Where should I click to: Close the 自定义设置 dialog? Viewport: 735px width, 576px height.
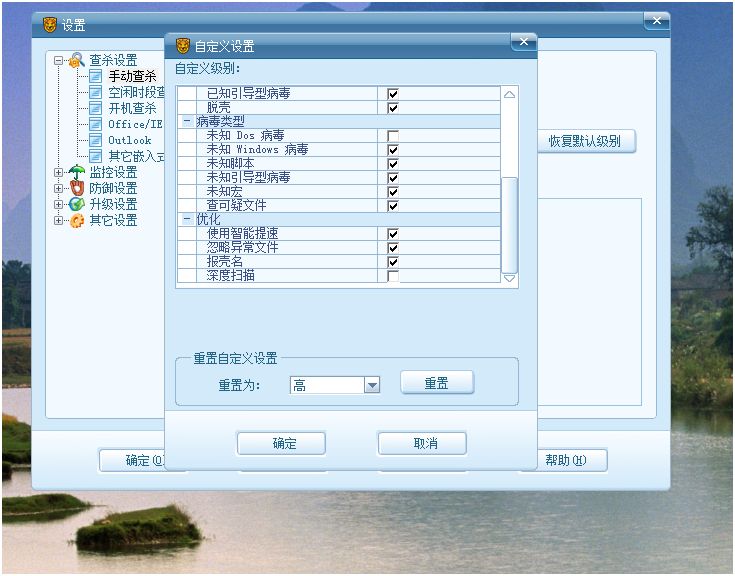[524, 42]
